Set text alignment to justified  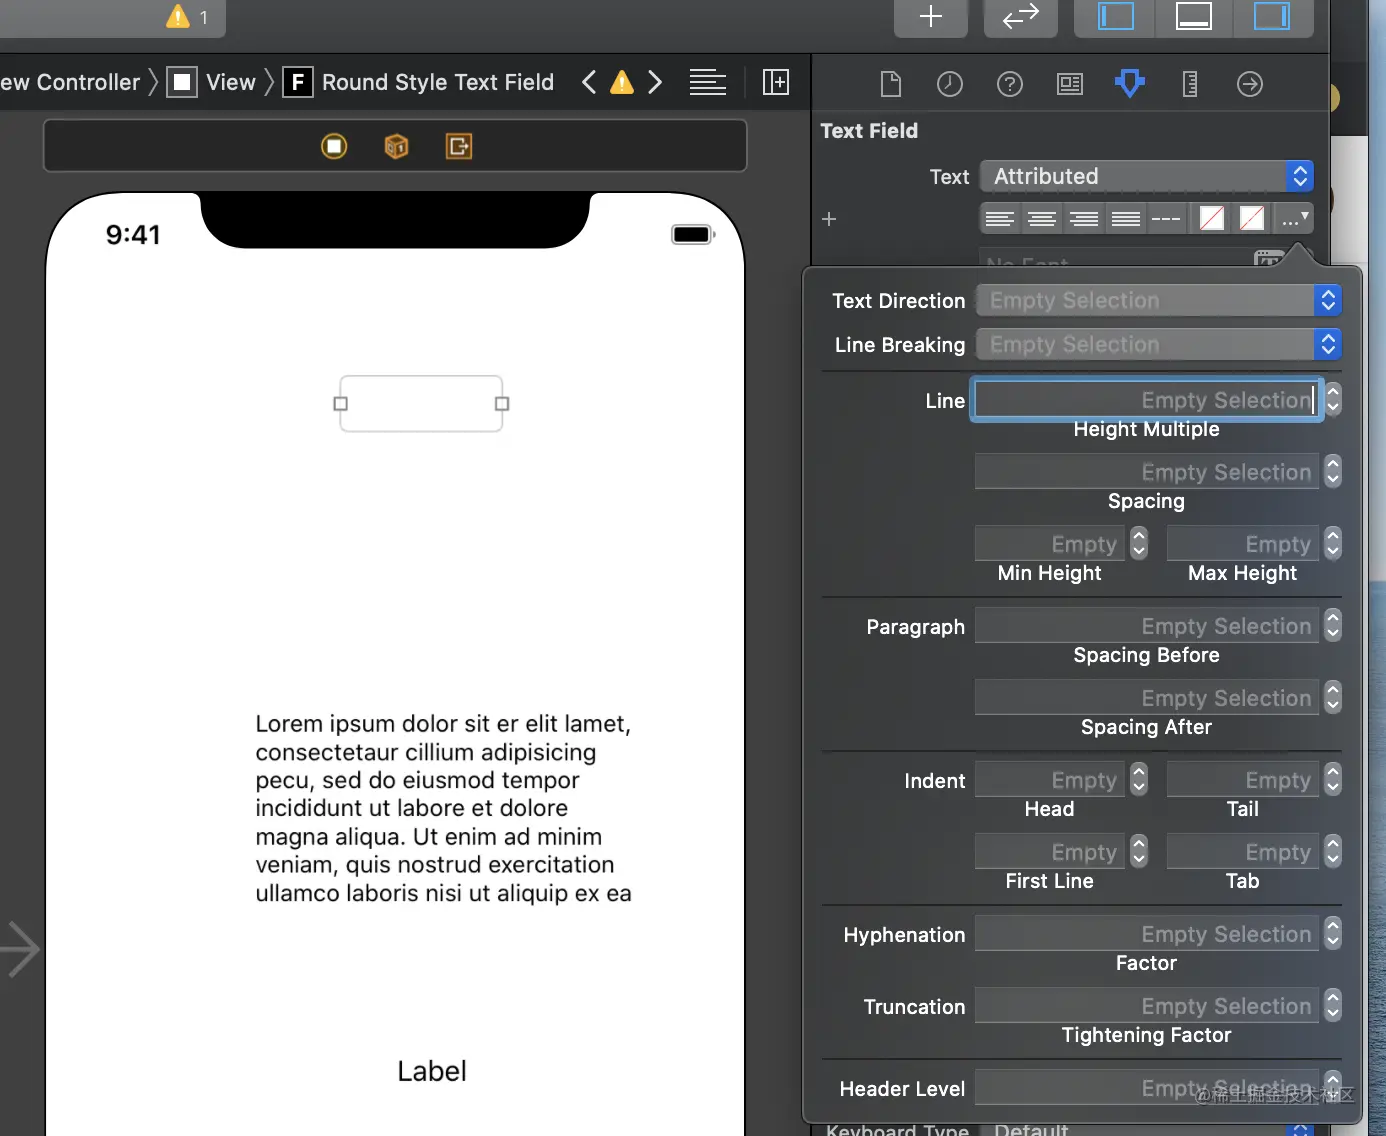tap(1126, 218)
